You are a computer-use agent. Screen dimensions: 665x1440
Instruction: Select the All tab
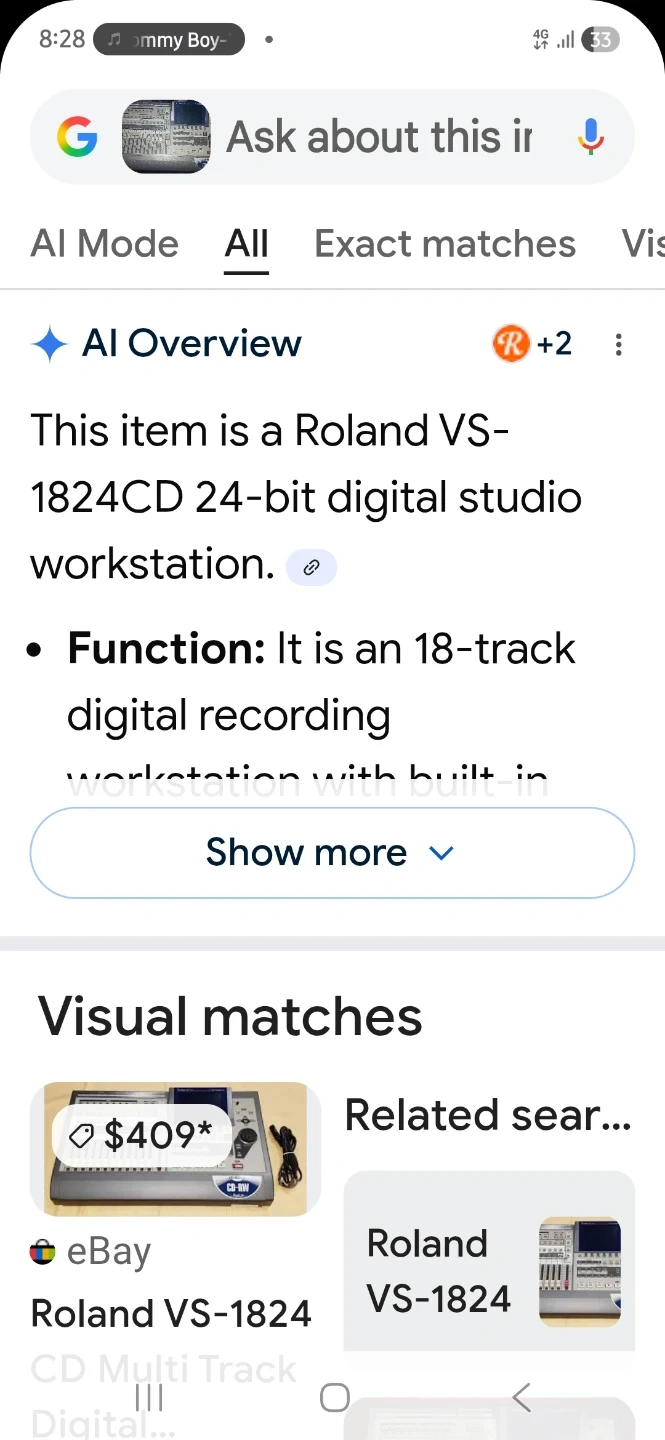(x=246, y=244)
